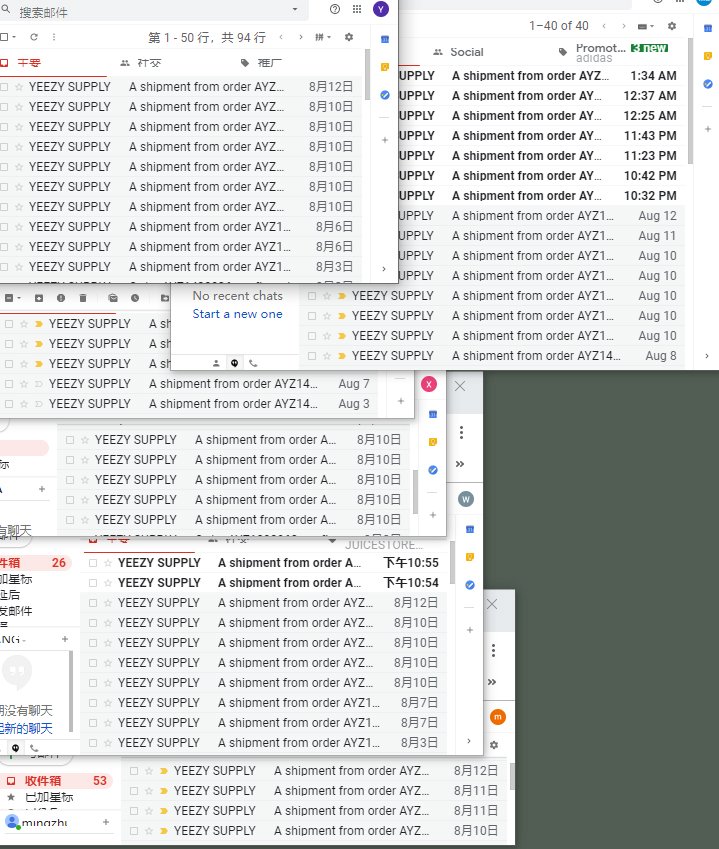Open search options dropdown in 搜索邮件 box
This screenshot has height=849, width=719.
click(x=295, y=9)
